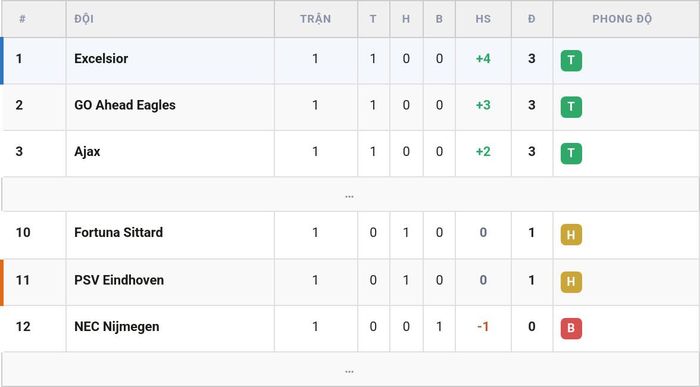Click Ajax's green T form badge
Viewport: 700px width, 387px height.
click(571, 154)
